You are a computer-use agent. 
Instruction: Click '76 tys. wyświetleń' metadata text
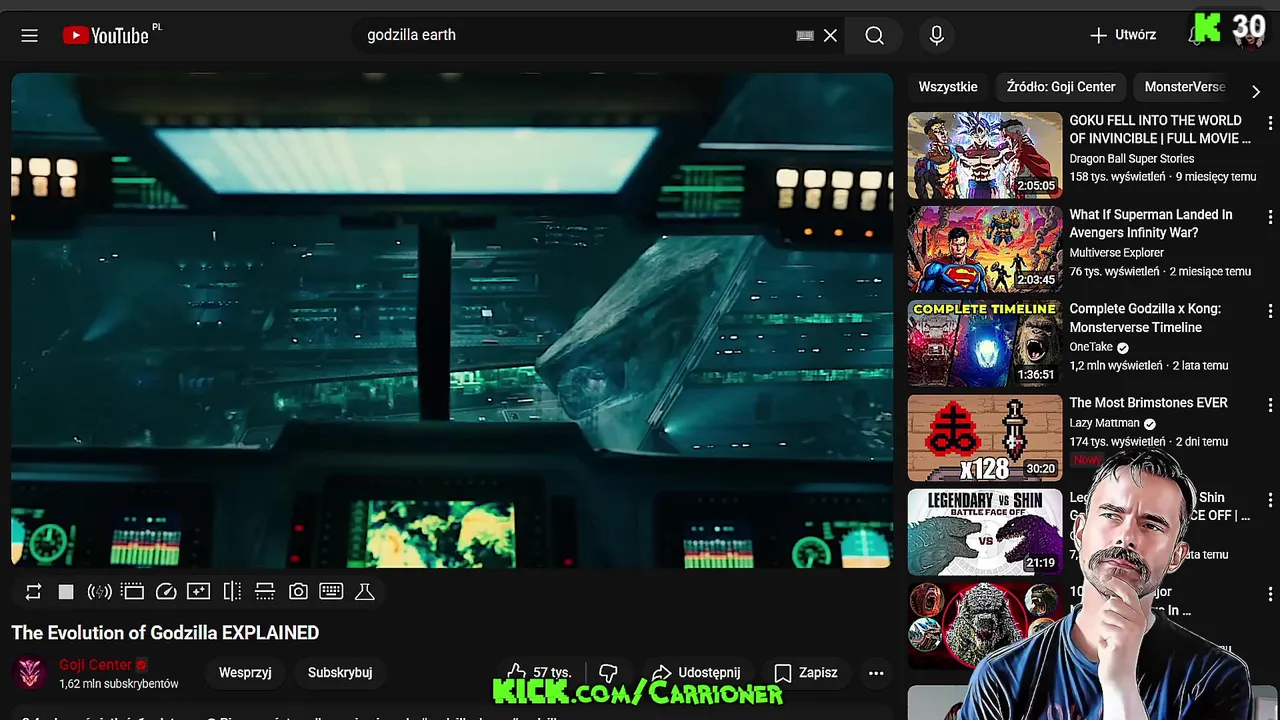1115,271
